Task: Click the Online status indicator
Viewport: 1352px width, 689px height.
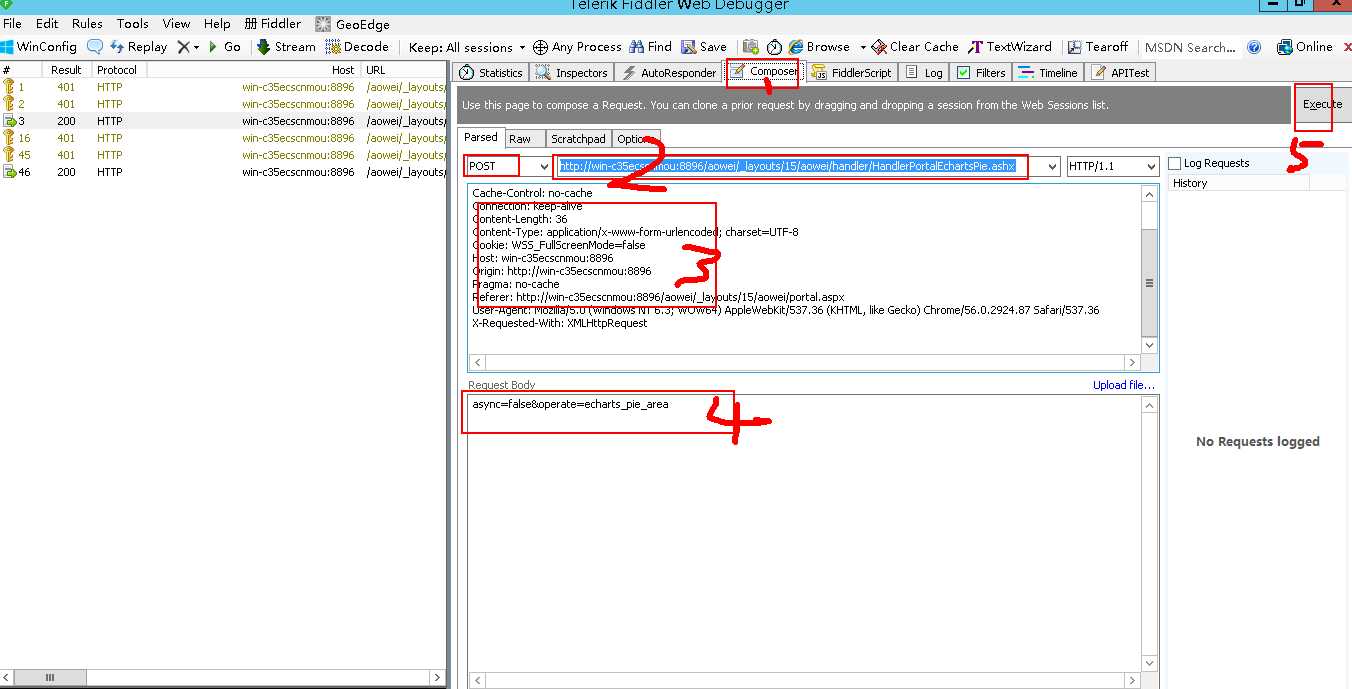Action: pyautogui.click(x=1305, y=47)
